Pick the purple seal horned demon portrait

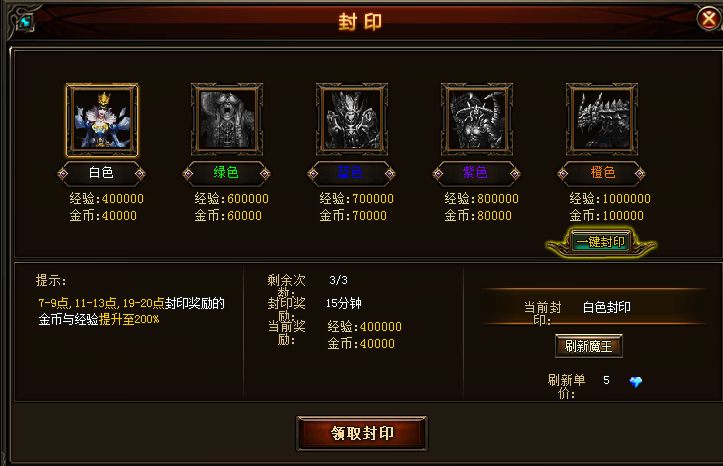(477, 120)
